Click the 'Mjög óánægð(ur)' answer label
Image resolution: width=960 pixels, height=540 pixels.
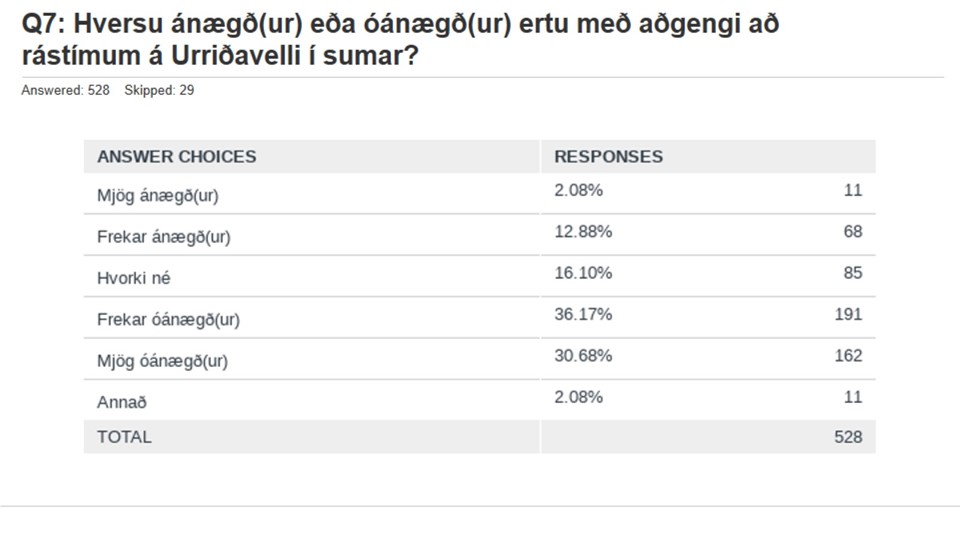pyautogui.click(x=162, y=361)
